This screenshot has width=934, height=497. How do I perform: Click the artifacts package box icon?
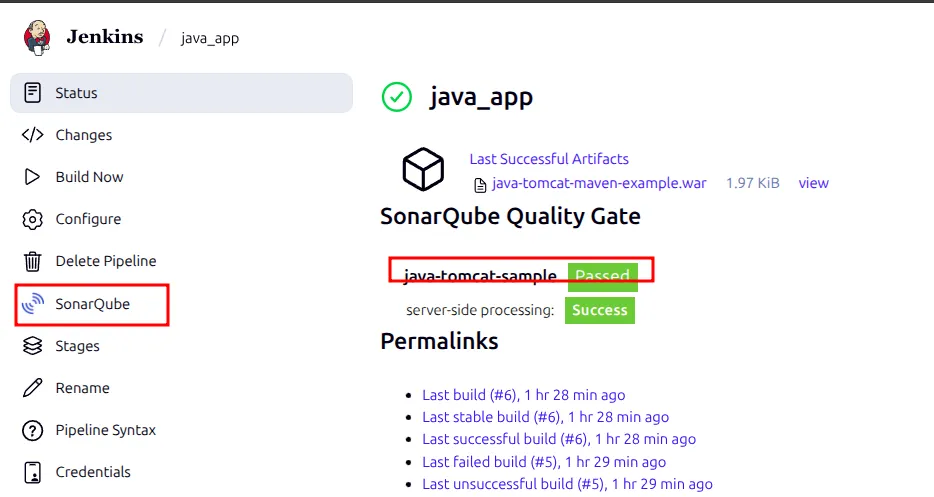click(x=423, y=169)
